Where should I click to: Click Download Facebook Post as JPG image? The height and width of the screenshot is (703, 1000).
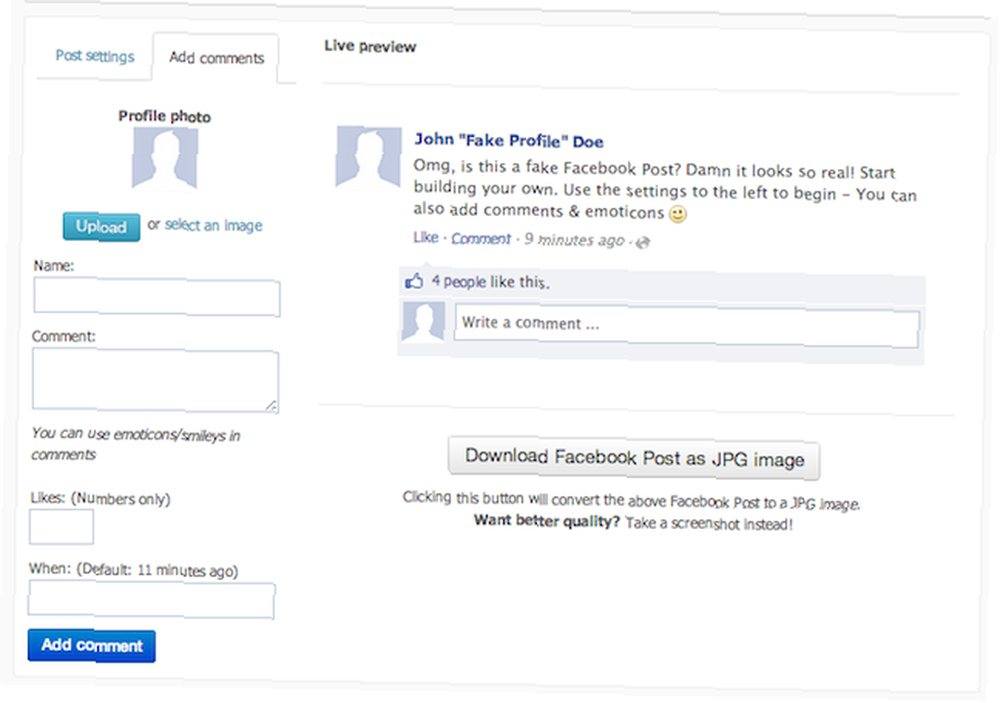(x=634, y=458)
